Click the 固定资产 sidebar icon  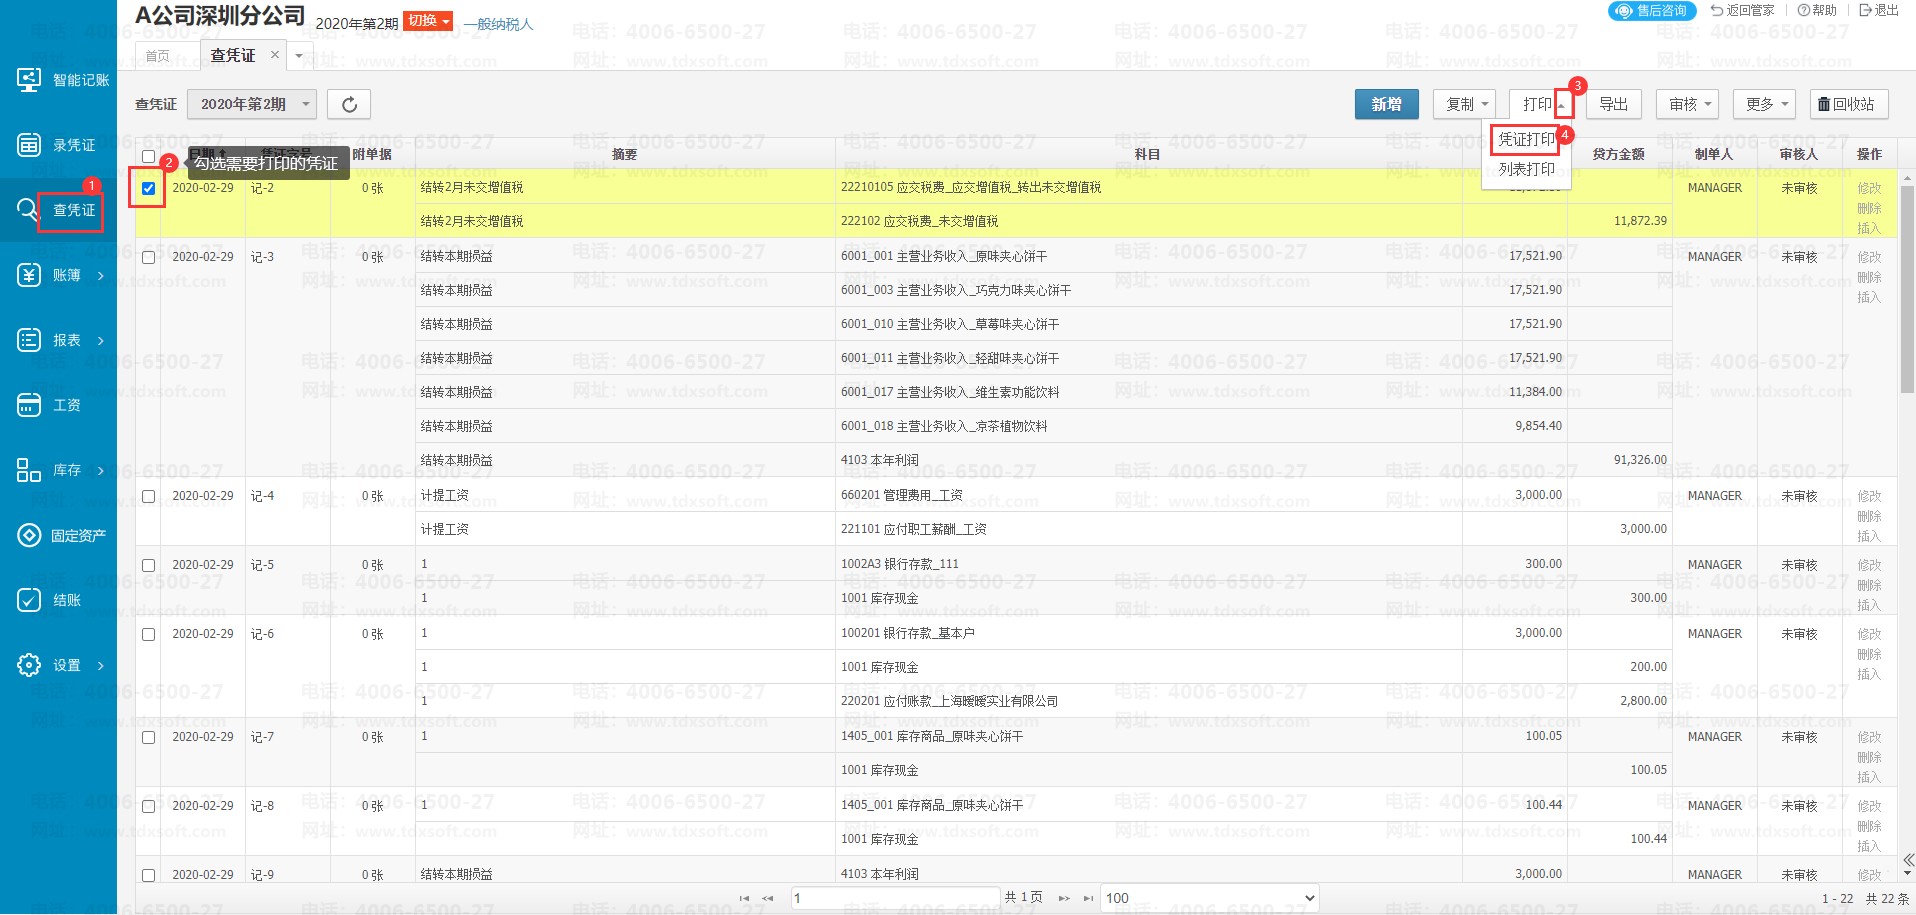(29, 535)
